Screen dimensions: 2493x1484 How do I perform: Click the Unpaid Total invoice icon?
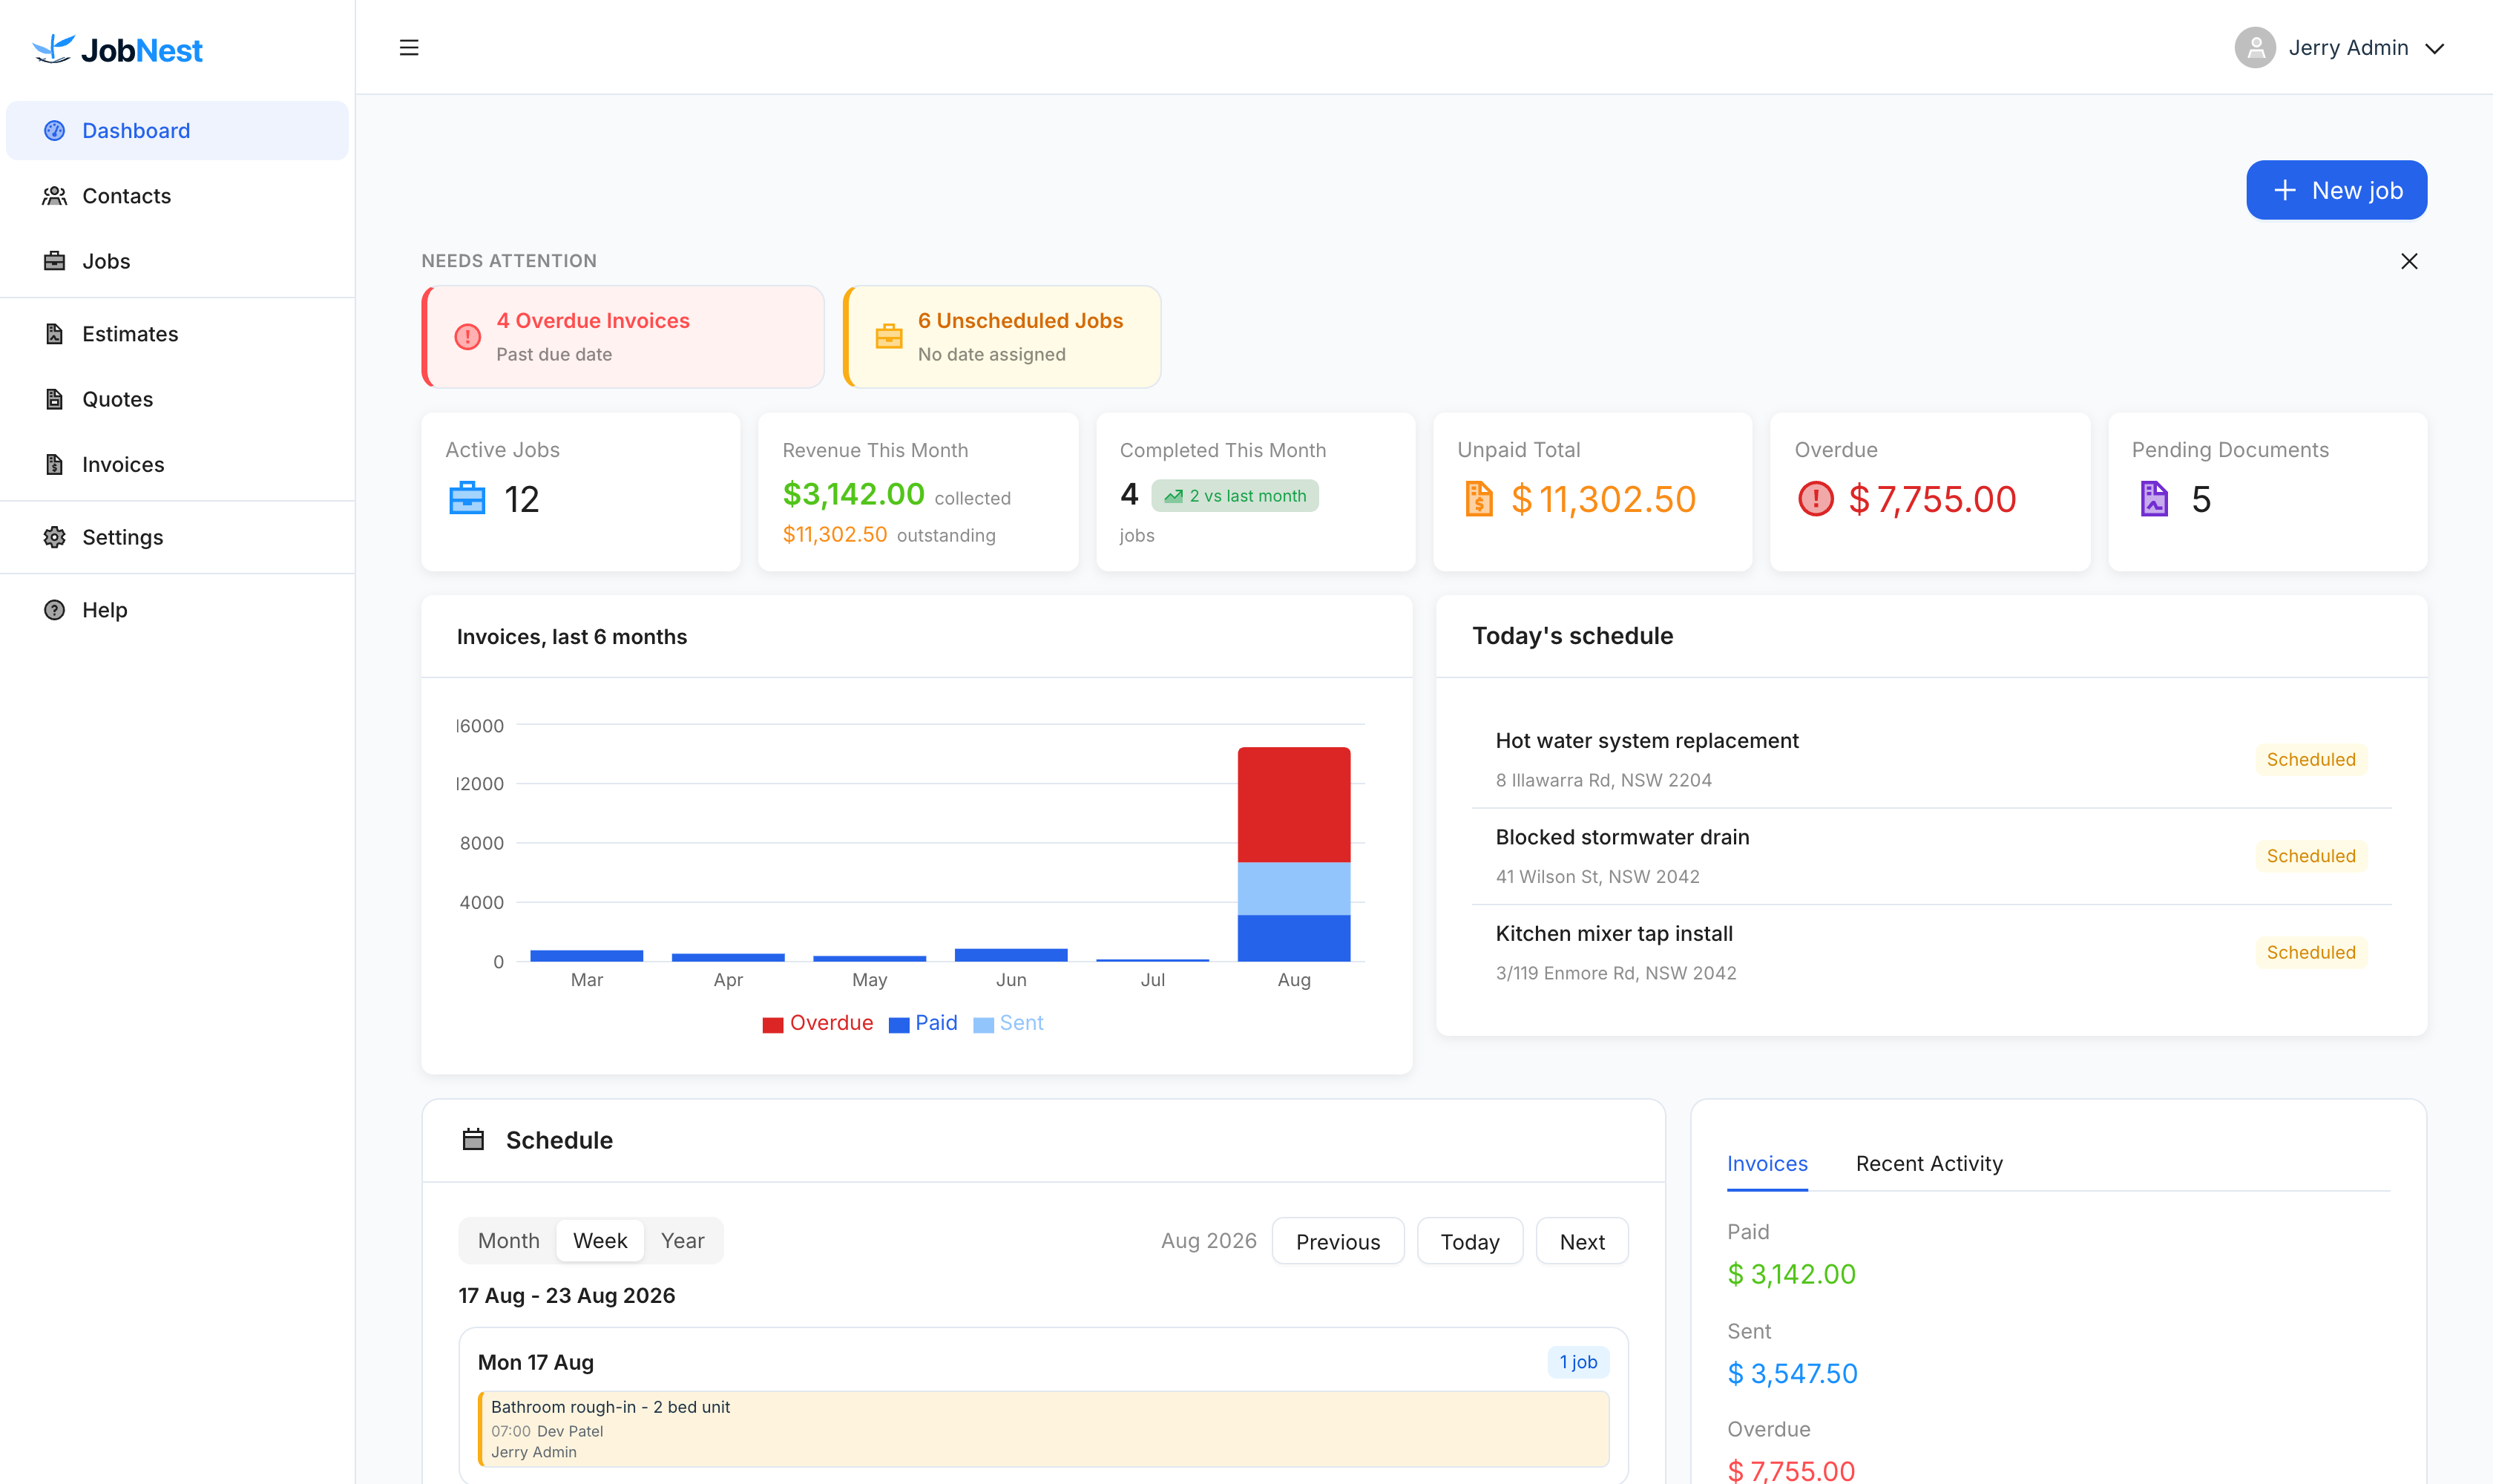coord(1479,498)
